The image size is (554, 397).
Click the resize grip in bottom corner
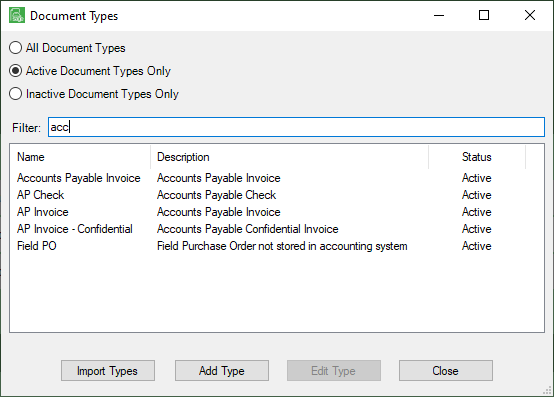547,390
